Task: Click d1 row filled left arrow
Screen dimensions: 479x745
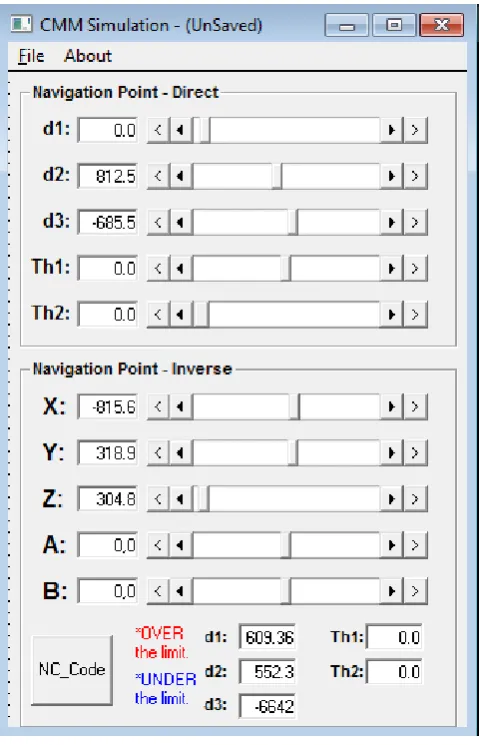Action: point(181,130)
